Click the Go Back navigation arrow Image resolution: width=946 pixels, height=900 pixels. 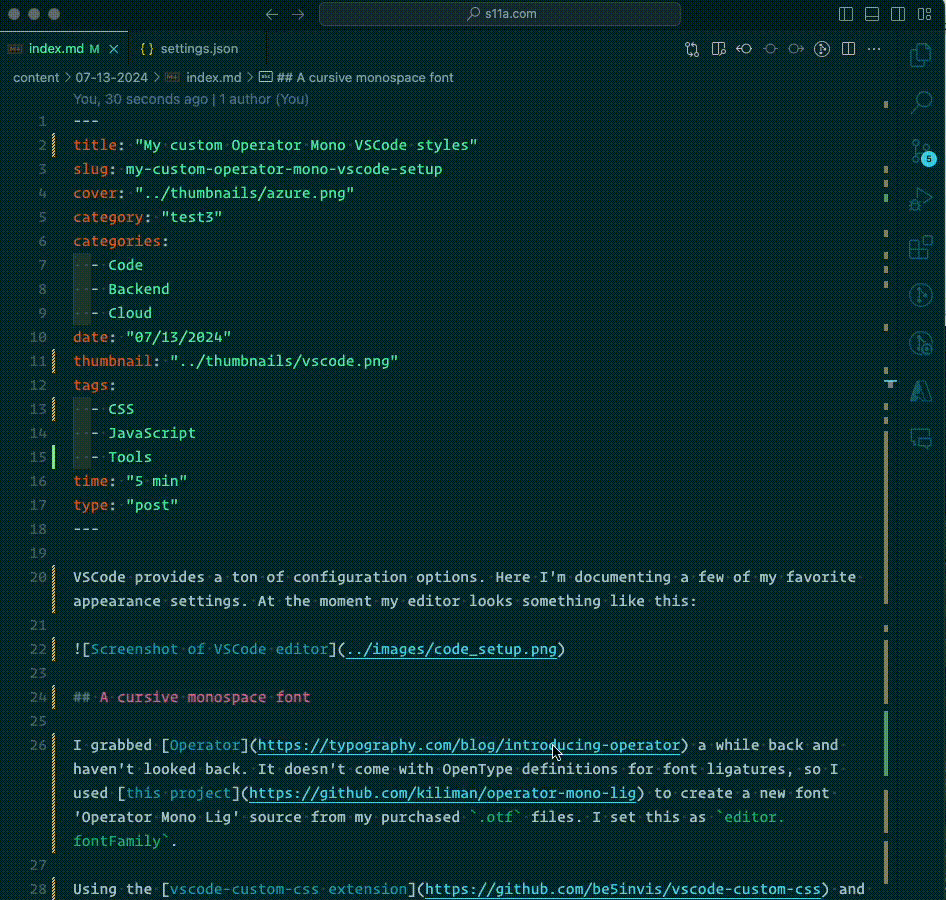coord(271,14)
